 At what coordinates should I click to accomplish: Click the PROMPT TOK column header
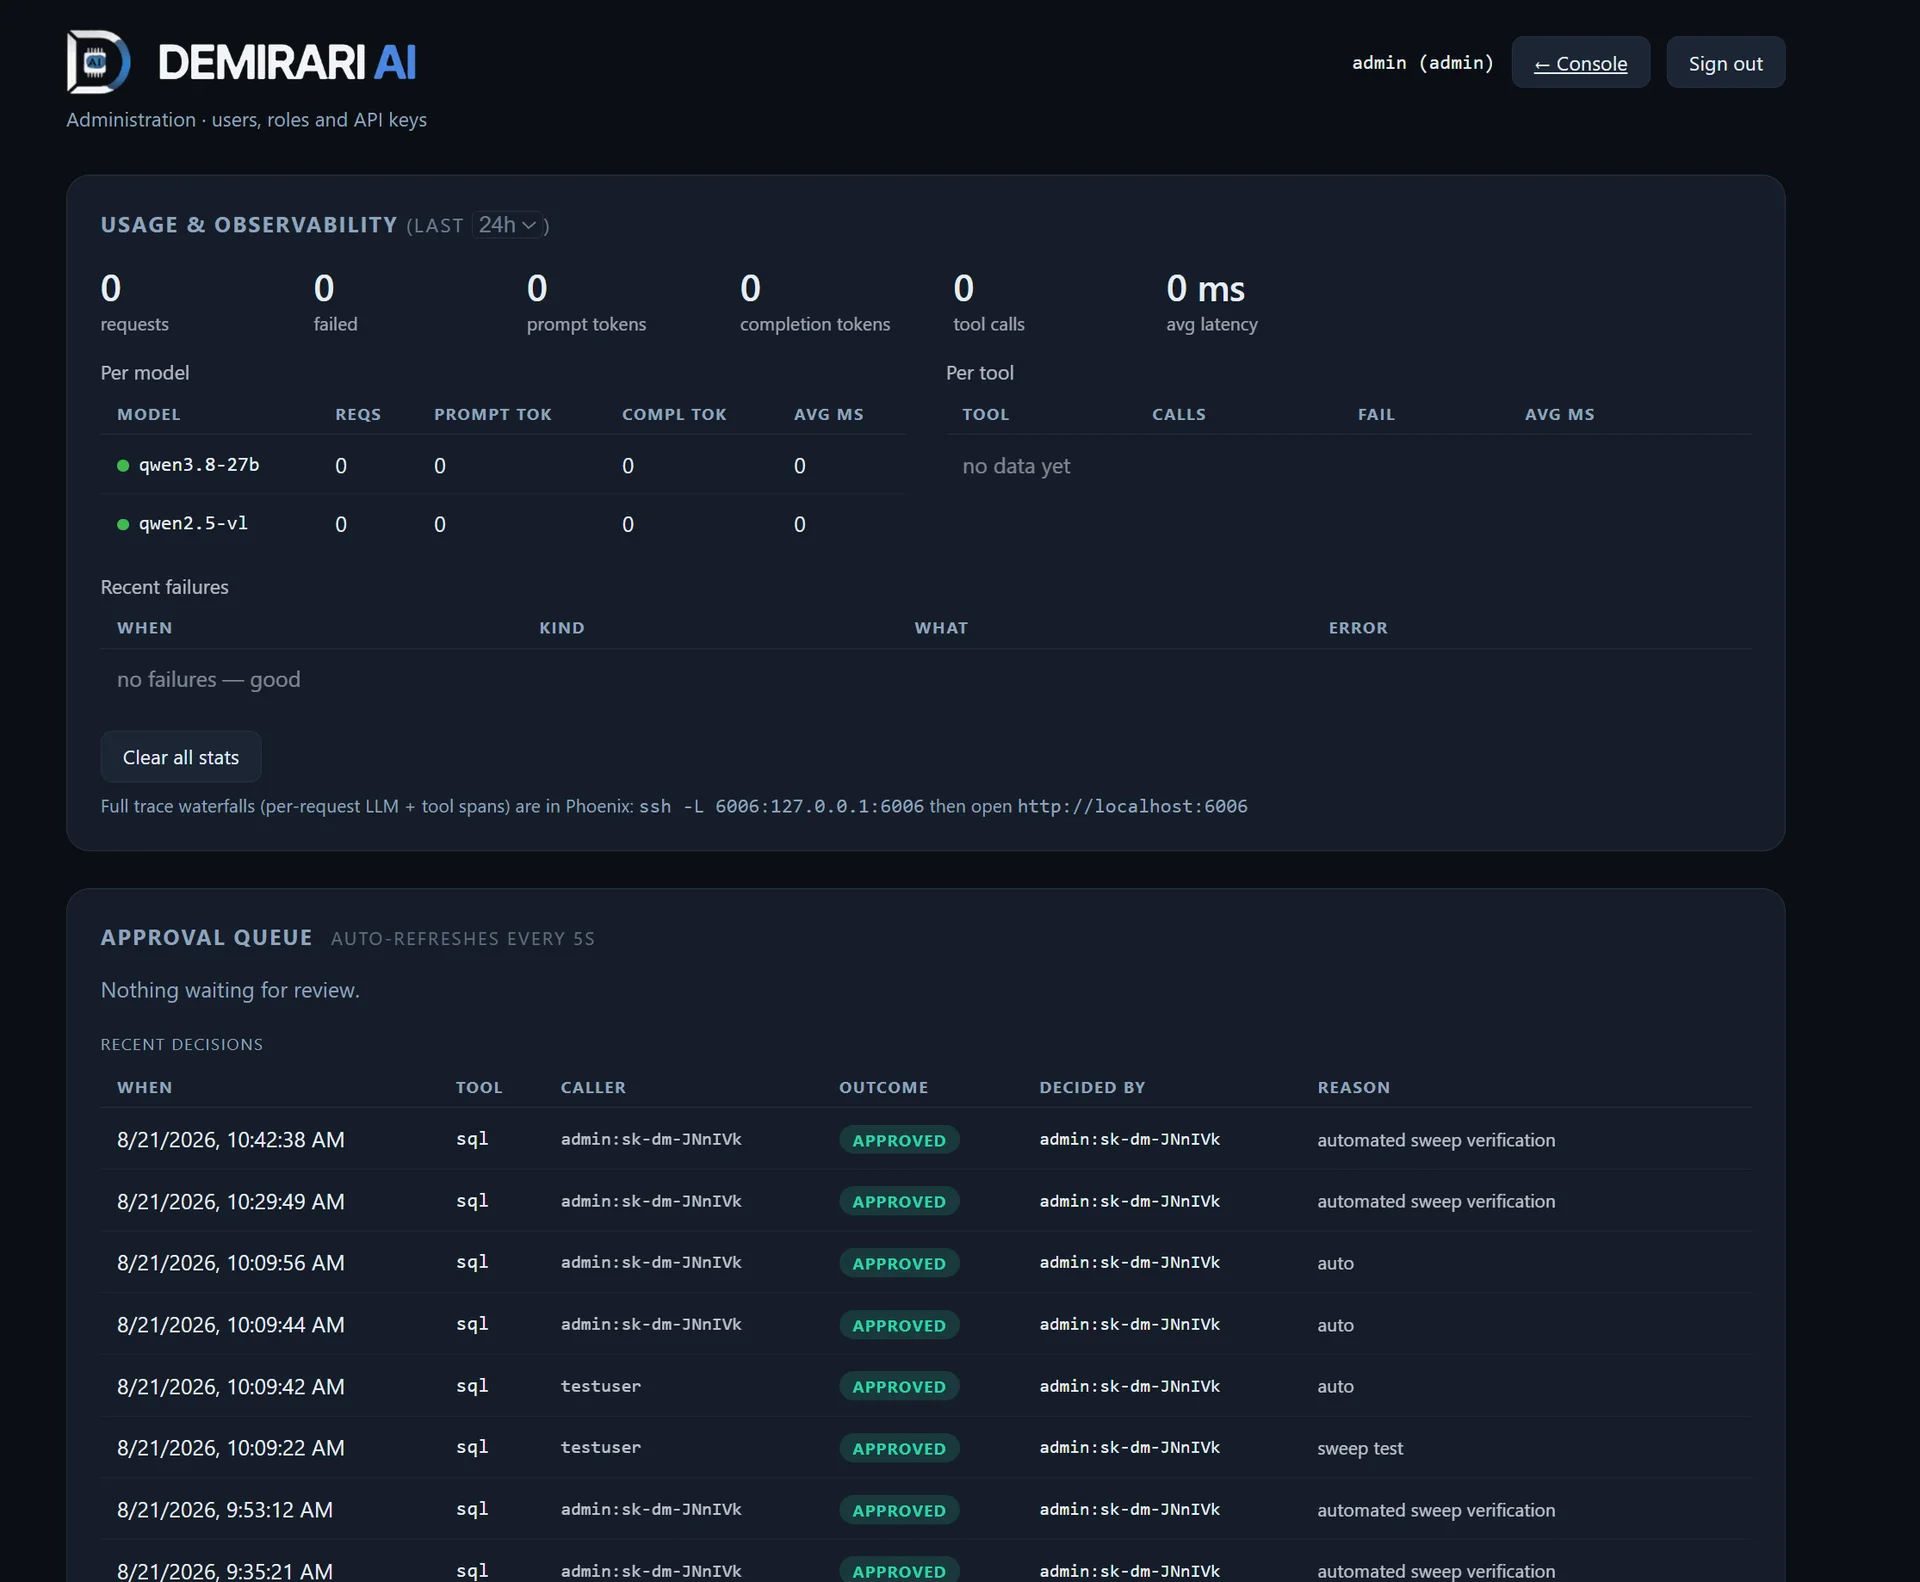click(x=493, y=414)
